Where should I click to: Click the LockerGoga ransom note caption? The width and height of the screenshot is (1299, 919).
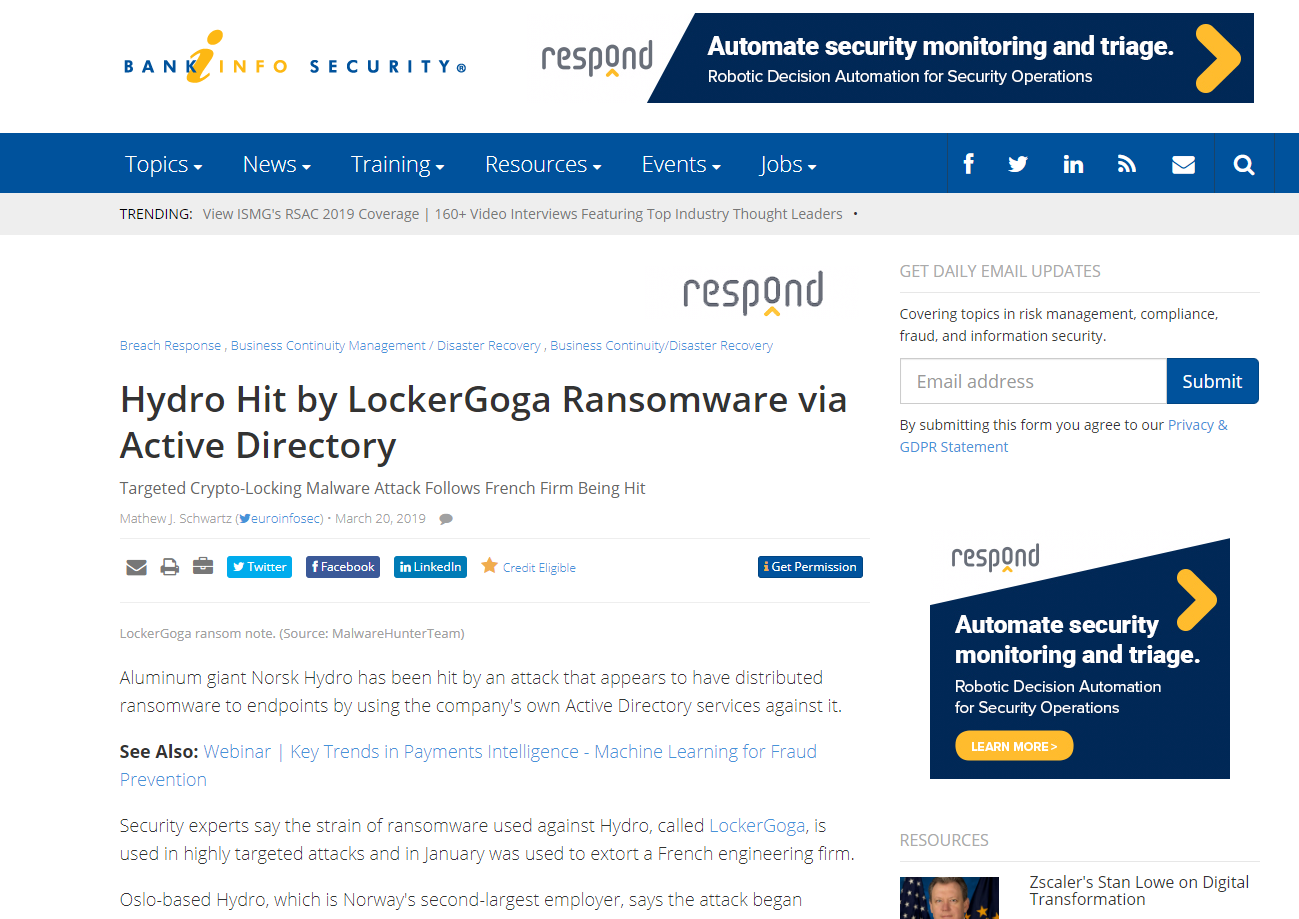click(292, 633)
